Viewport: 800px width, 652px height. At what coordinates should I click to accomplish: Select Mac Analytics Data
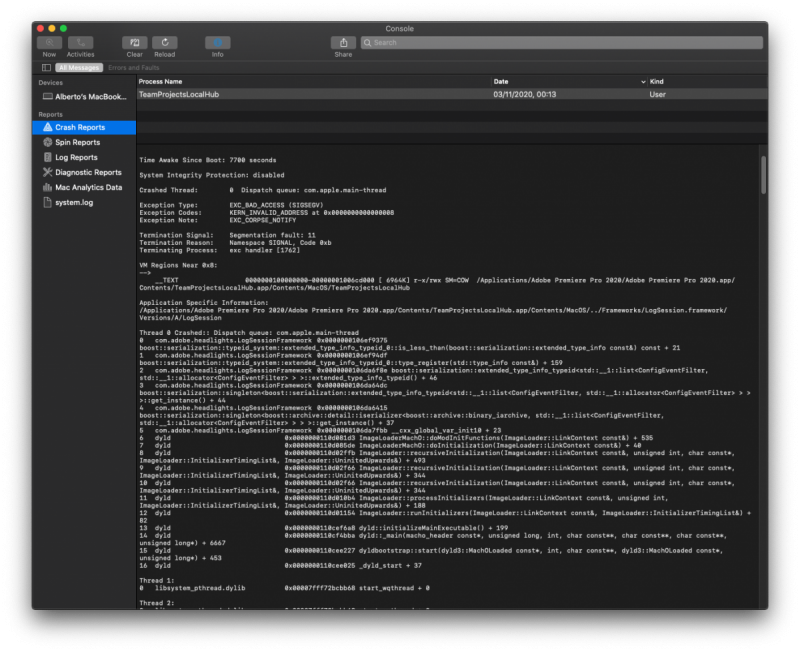[x=88, y=187]
